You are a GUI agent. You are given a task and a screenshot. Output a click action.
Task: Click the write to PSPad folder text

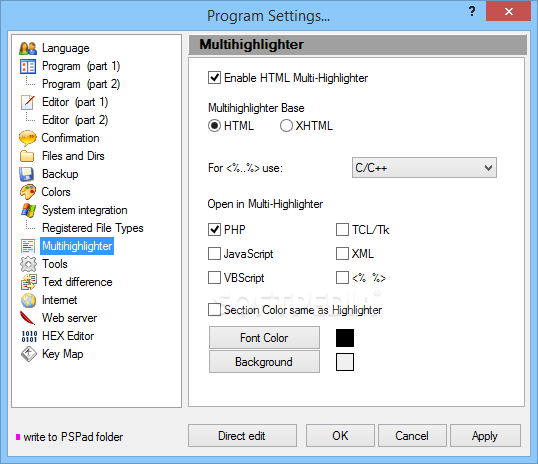tap(73, 437)
